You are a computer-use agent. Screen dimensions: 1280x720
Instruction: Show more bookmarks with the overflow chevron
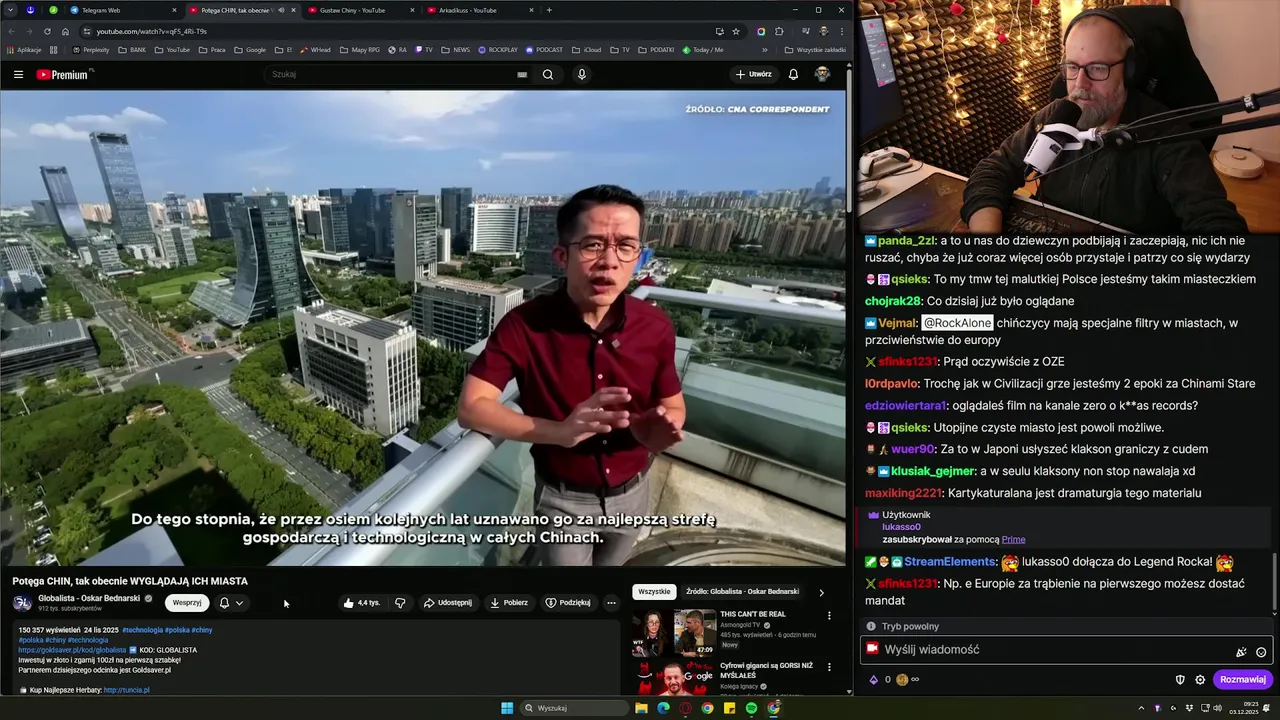[x=765, y=49]
